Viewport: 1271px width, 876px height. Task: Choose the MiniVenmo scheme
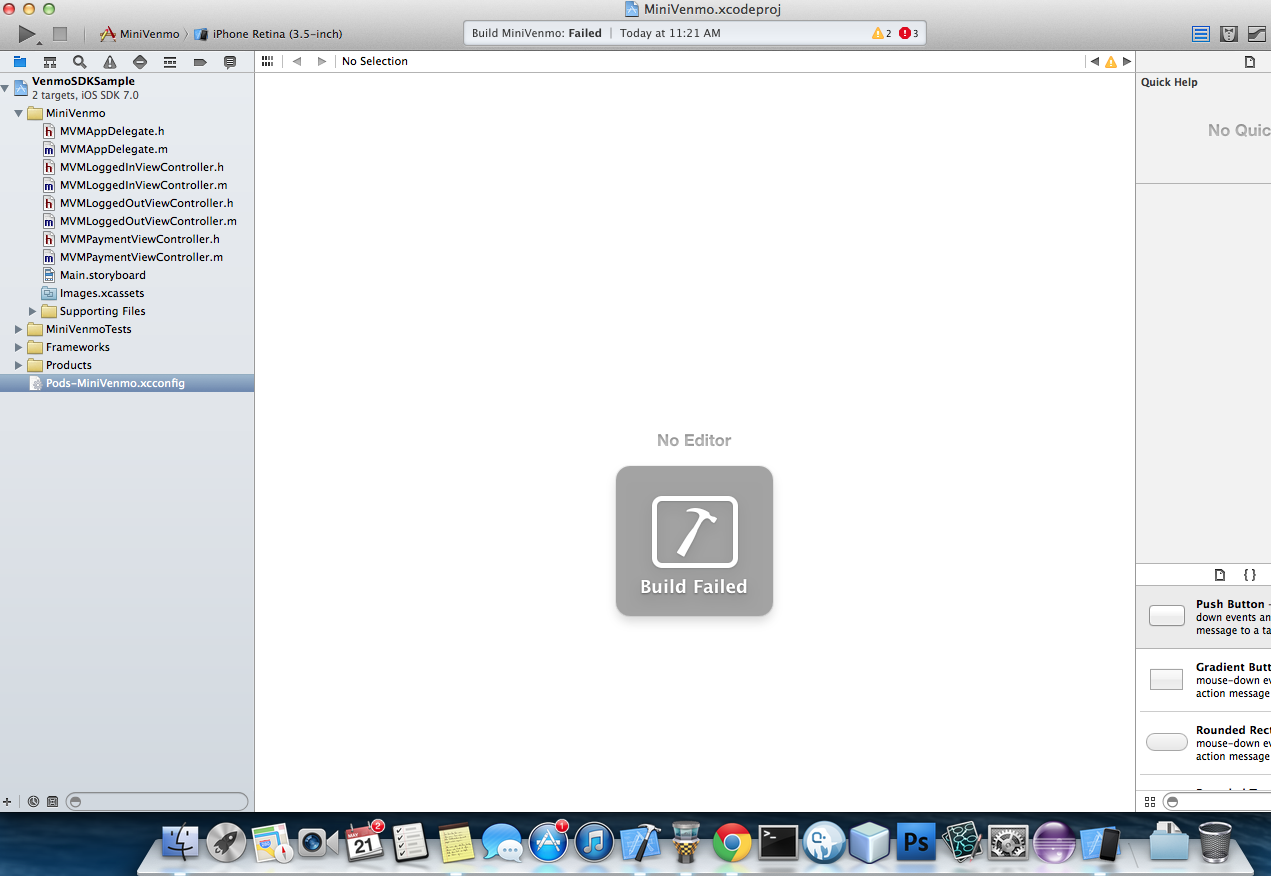click(140, 34)
